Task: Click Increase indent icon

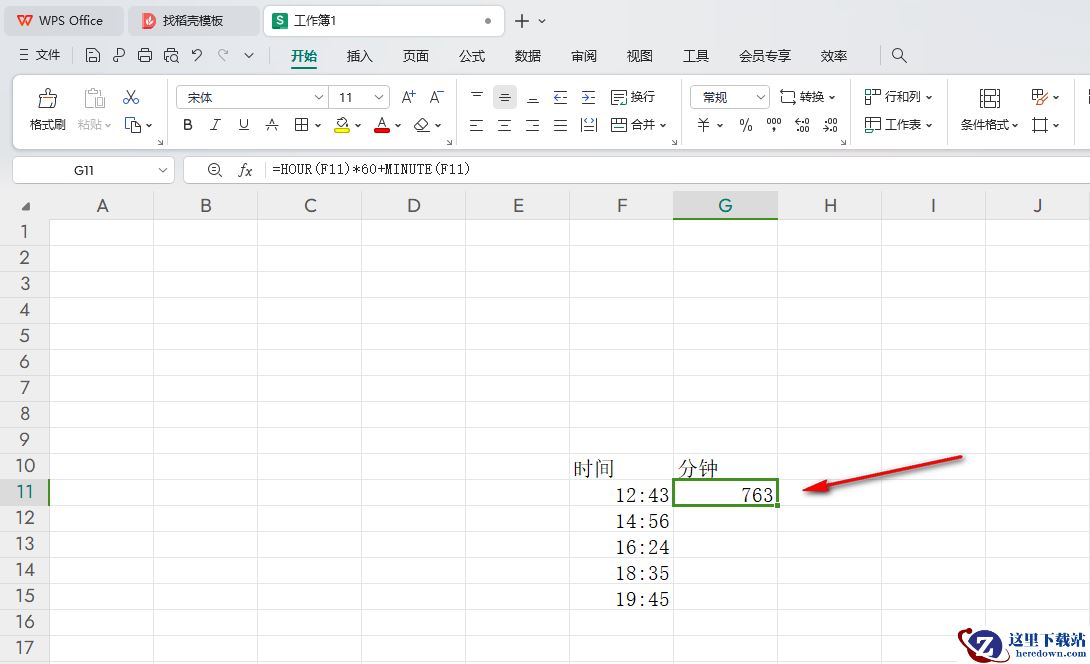Action: pos(588,97)
